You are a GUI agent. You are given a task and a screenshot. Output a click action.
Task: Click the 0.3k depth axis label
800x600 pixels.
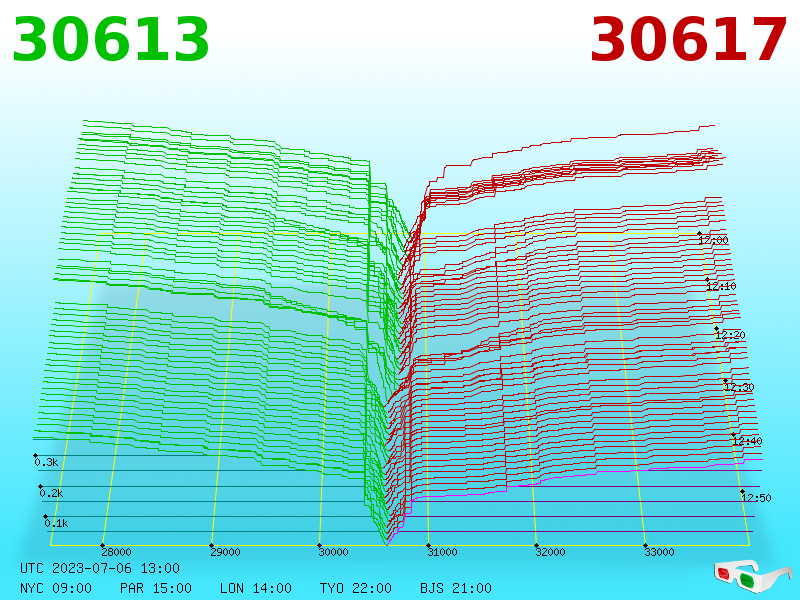pos(46,462)
